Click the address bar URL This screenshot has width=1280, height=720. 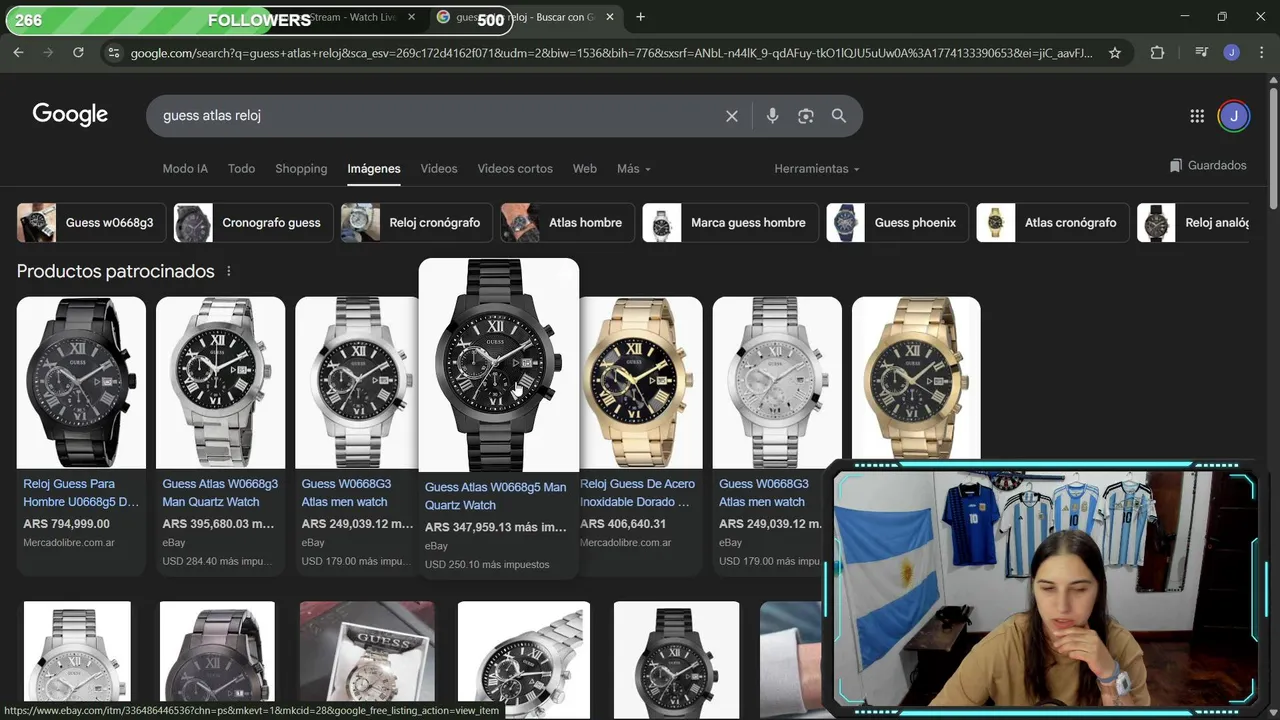pyautogui.click(x=610, y=53)
